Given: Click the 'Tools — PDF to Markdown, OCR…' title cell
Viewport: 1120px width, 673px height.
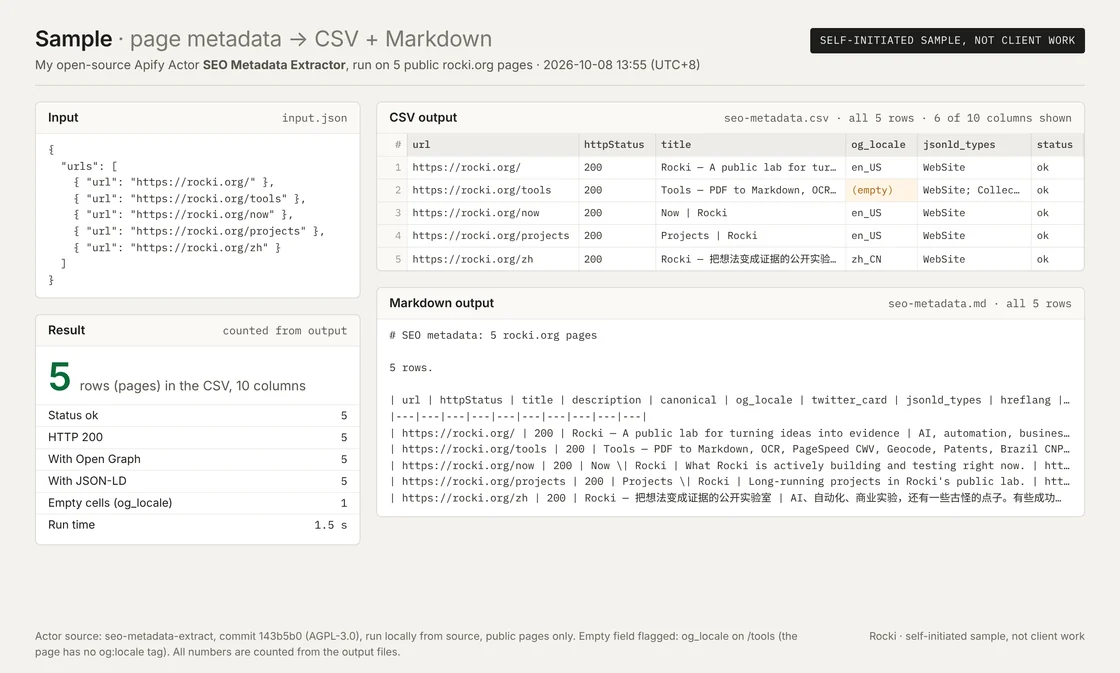Looking at the screenshot, I should [751, 190].
